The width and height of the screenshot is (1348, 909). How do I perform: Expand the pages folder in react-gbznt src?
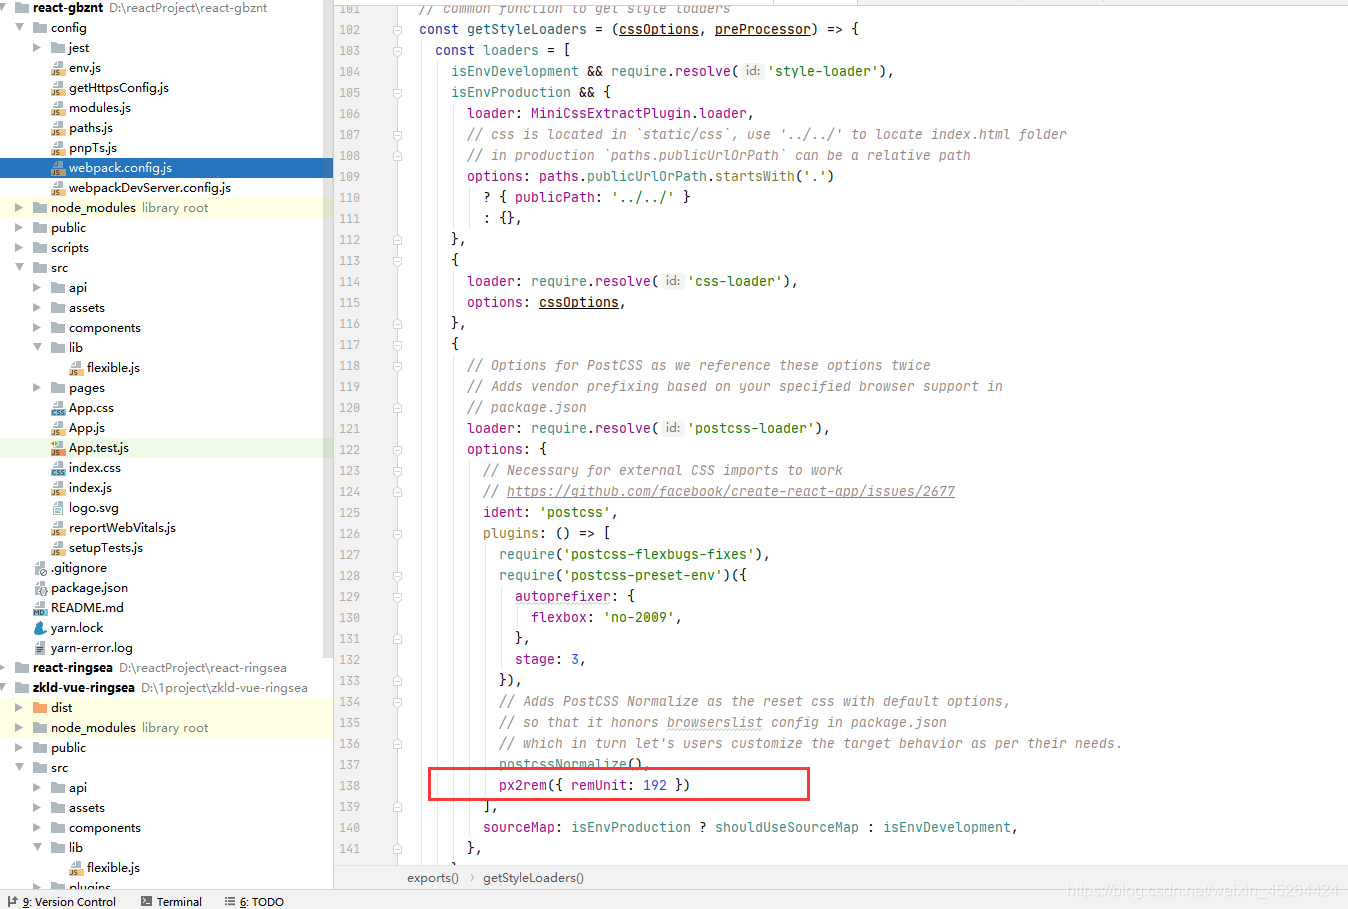(37, 388)
